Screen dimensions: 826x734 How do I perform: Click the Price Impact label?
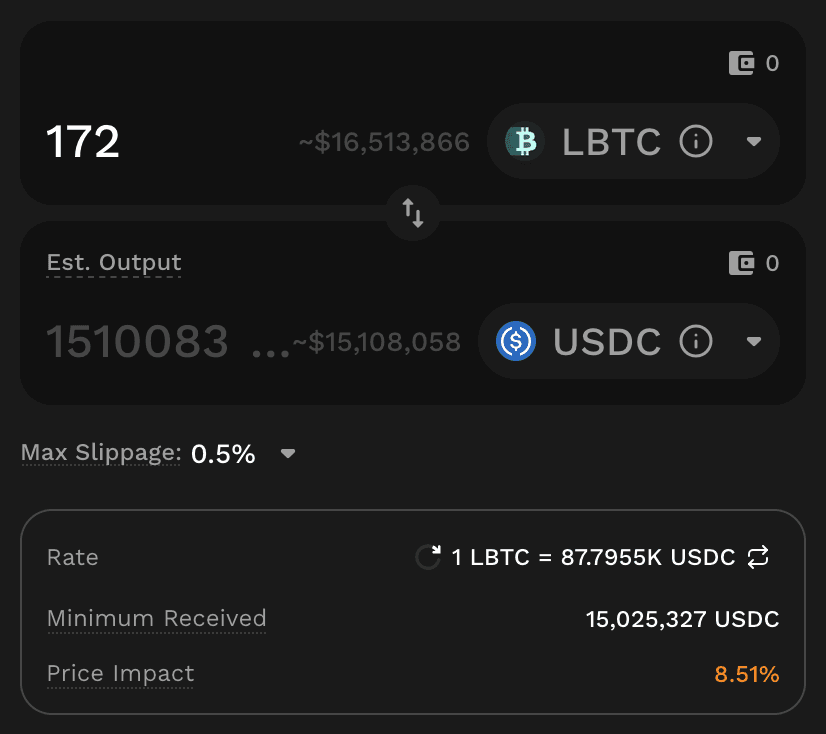coord(120,674)
